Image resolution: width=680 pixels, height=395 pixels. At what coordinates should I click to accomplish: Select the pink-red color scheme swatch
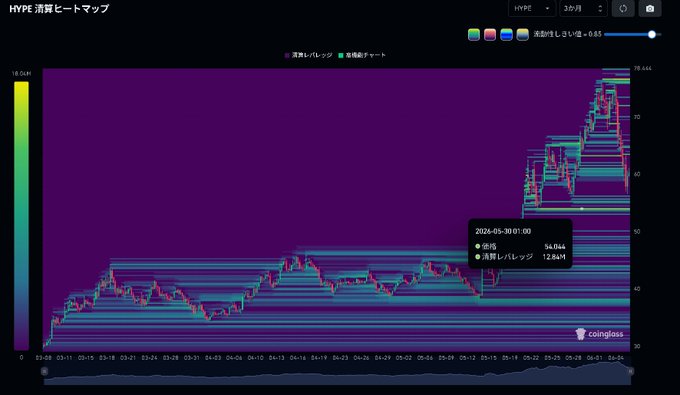tap(490, 35)
